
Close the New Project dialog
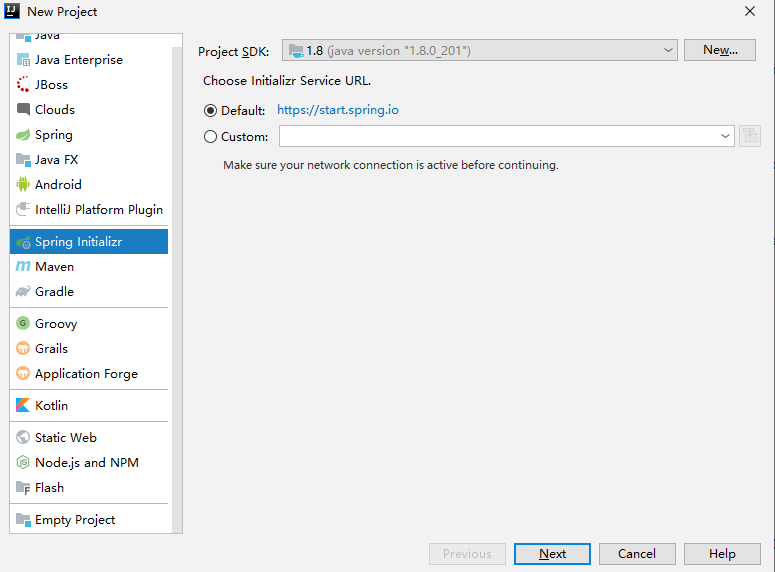750,11
